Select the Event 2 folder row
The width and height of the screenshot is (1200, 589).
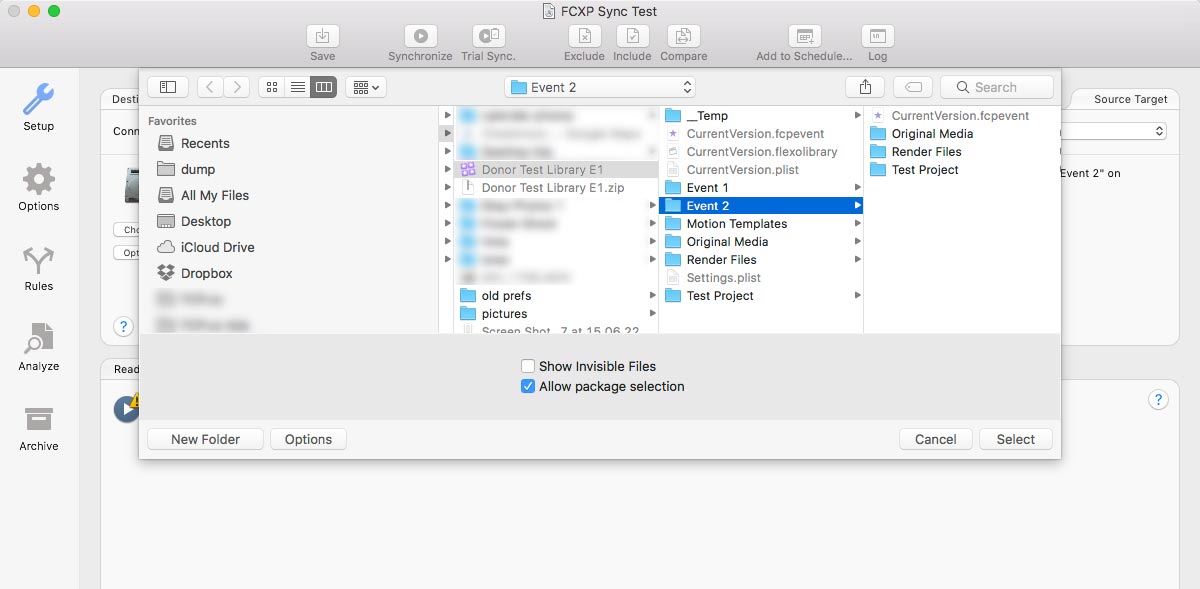pyautogui.click(x=761, y=206)
